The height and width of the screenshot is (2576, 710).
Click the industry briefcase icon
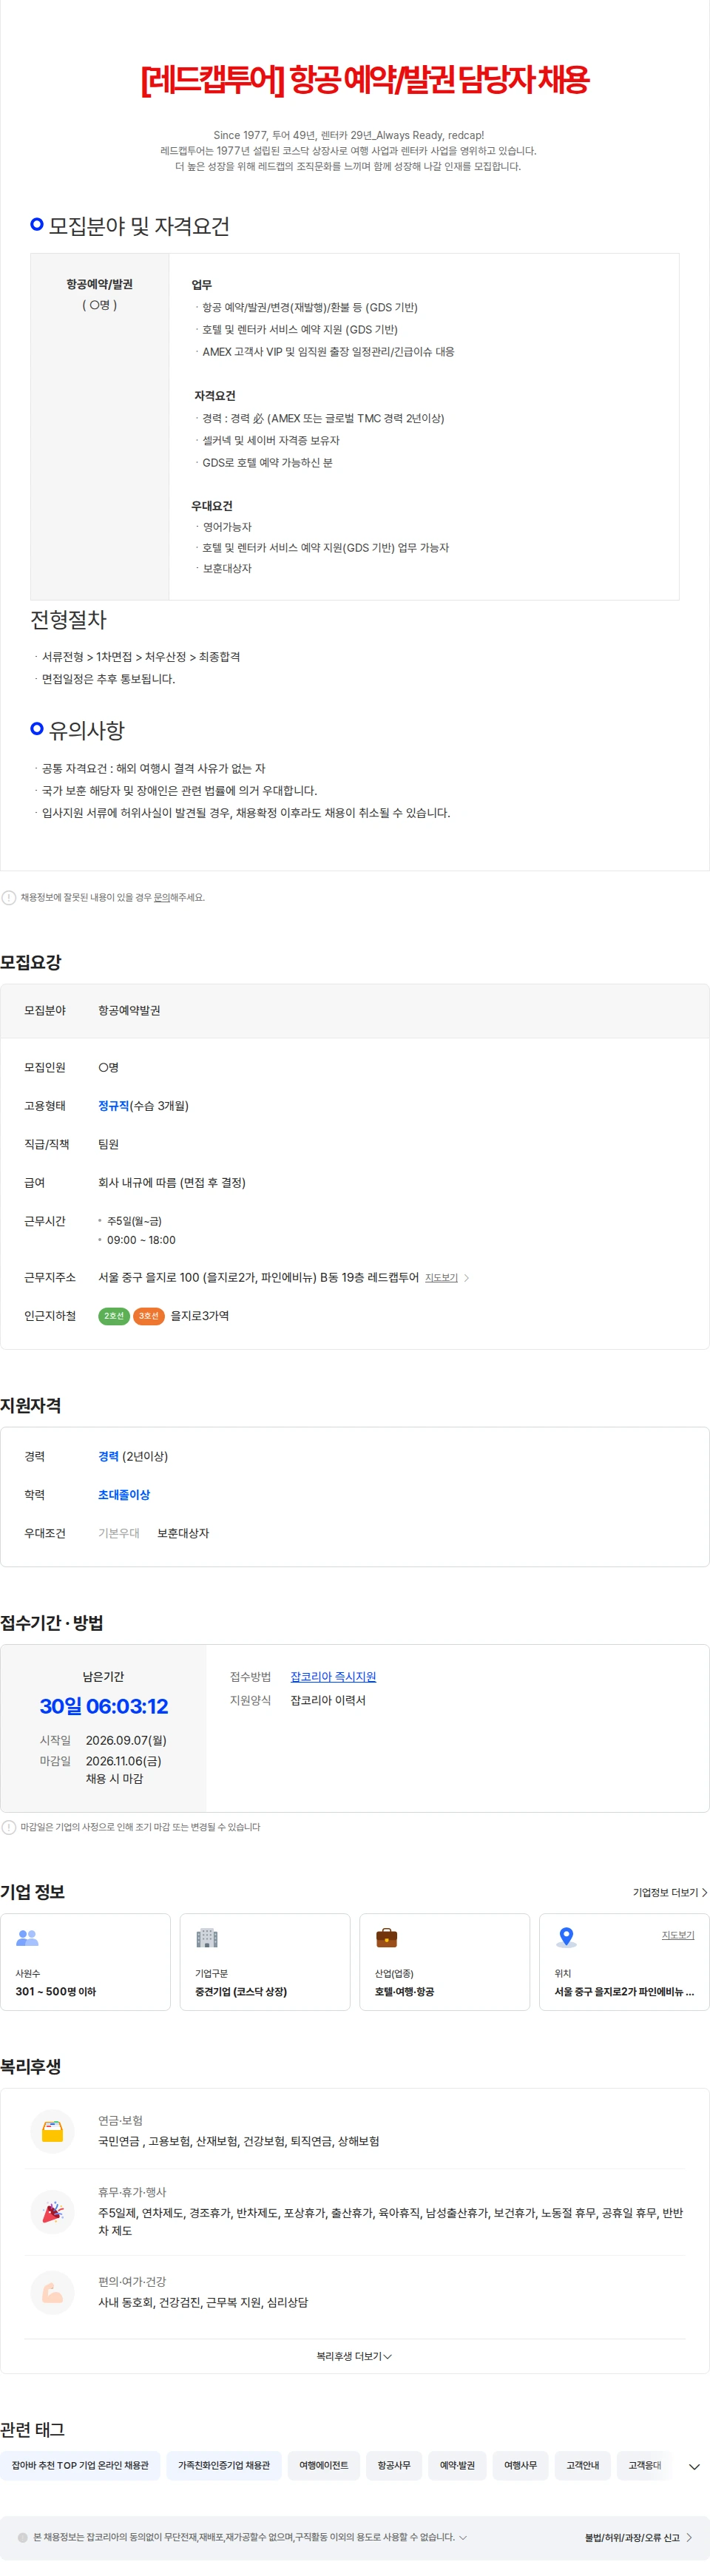pyautogui.click(x=386, y=1937)
